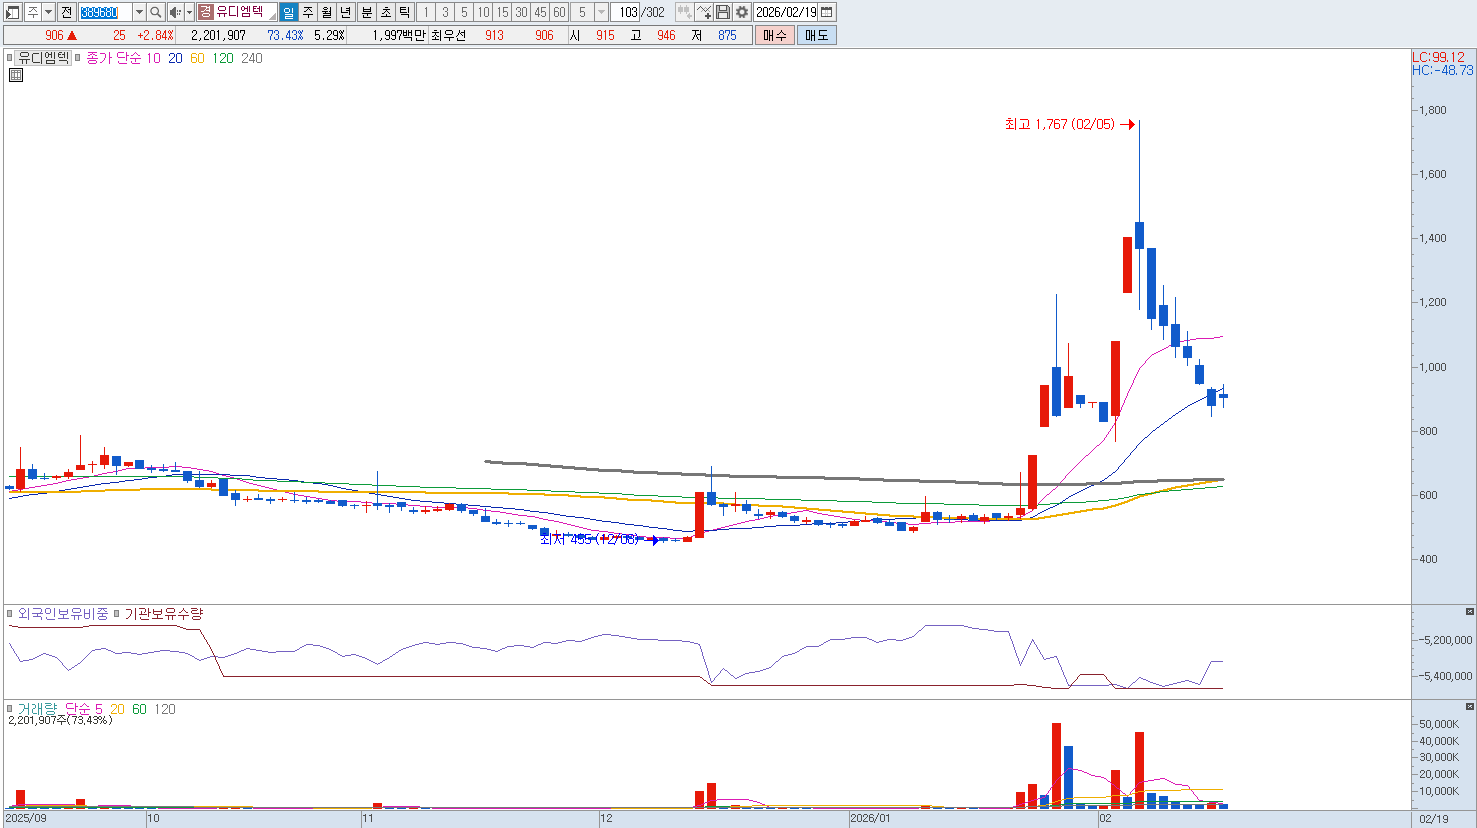The width and height of the screenshot is (1477, 828).
Task: Toggle the 거래량 volume indicator marker
Action: point(10,709)
